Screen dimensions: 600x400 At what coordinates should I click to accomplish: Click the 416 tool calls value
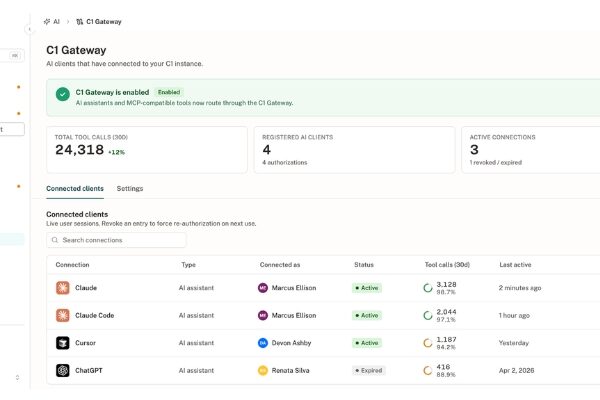point(443,367)
